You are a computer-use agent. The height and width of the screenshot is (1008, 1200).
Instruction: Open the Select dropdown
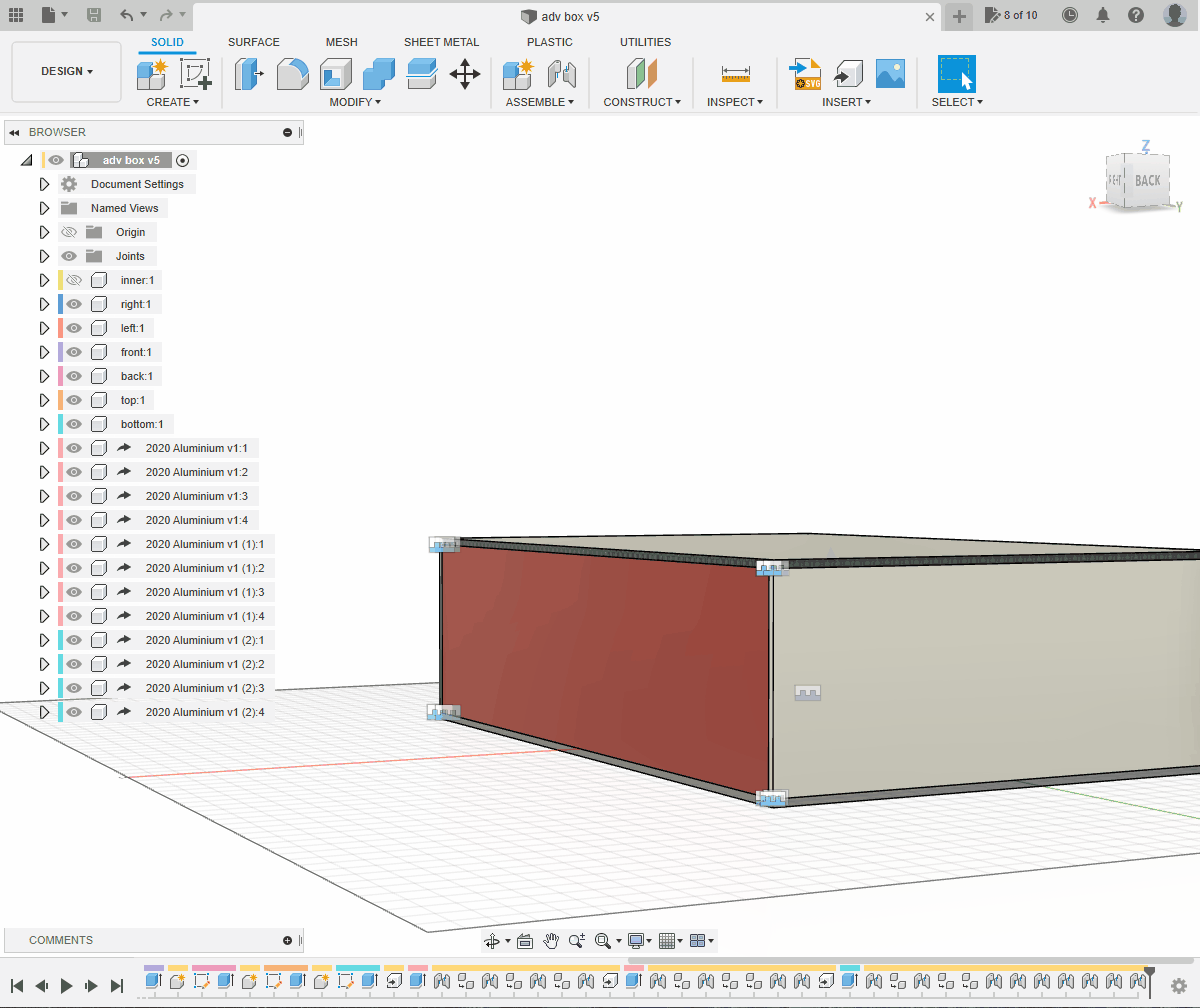(x=956, y=102)
